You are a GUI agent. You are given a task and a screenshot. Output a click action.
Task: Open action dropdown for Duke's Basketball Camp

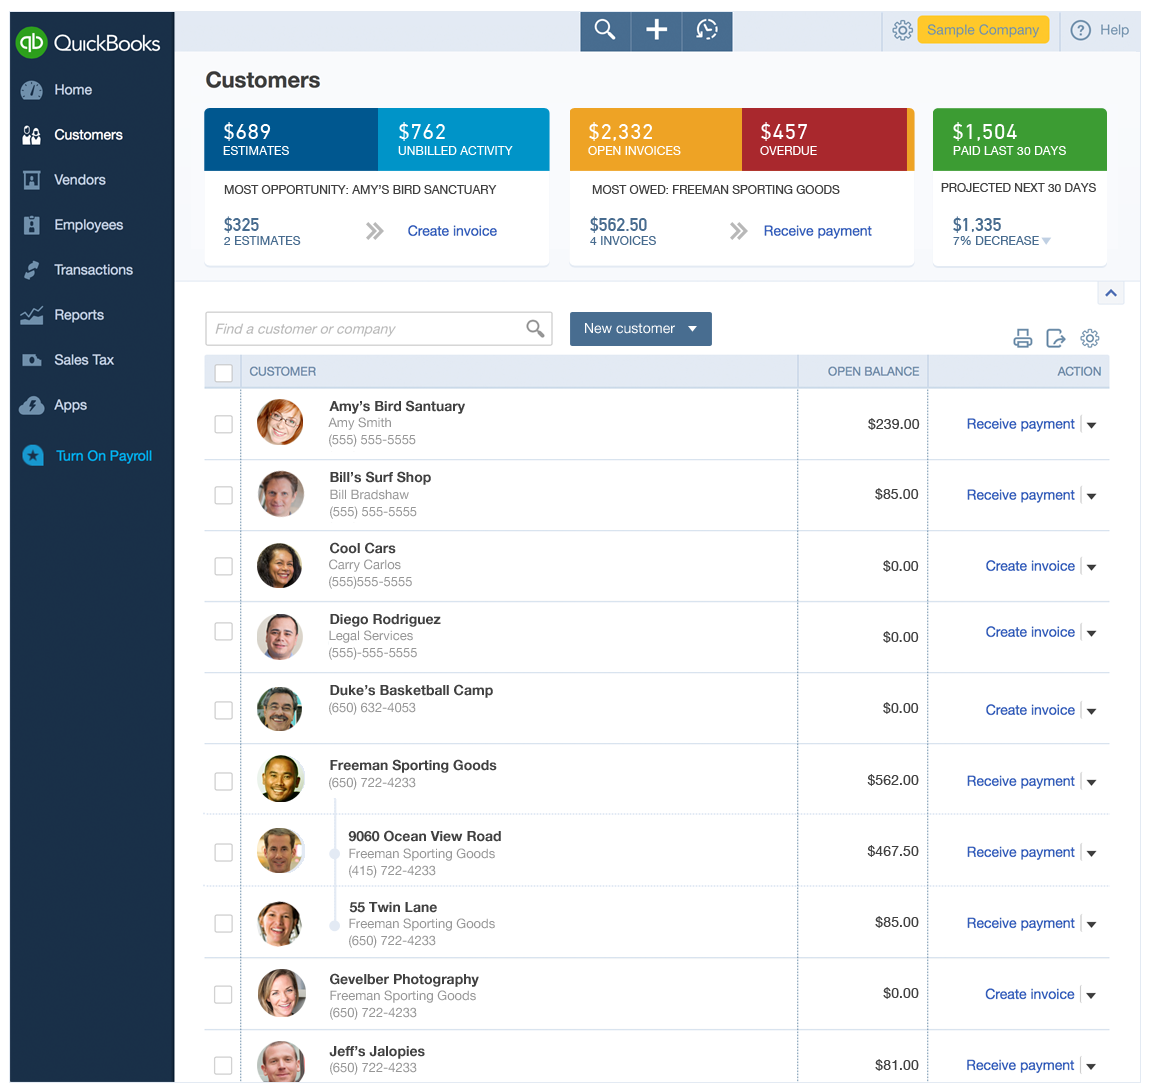tap(1091, 711)
